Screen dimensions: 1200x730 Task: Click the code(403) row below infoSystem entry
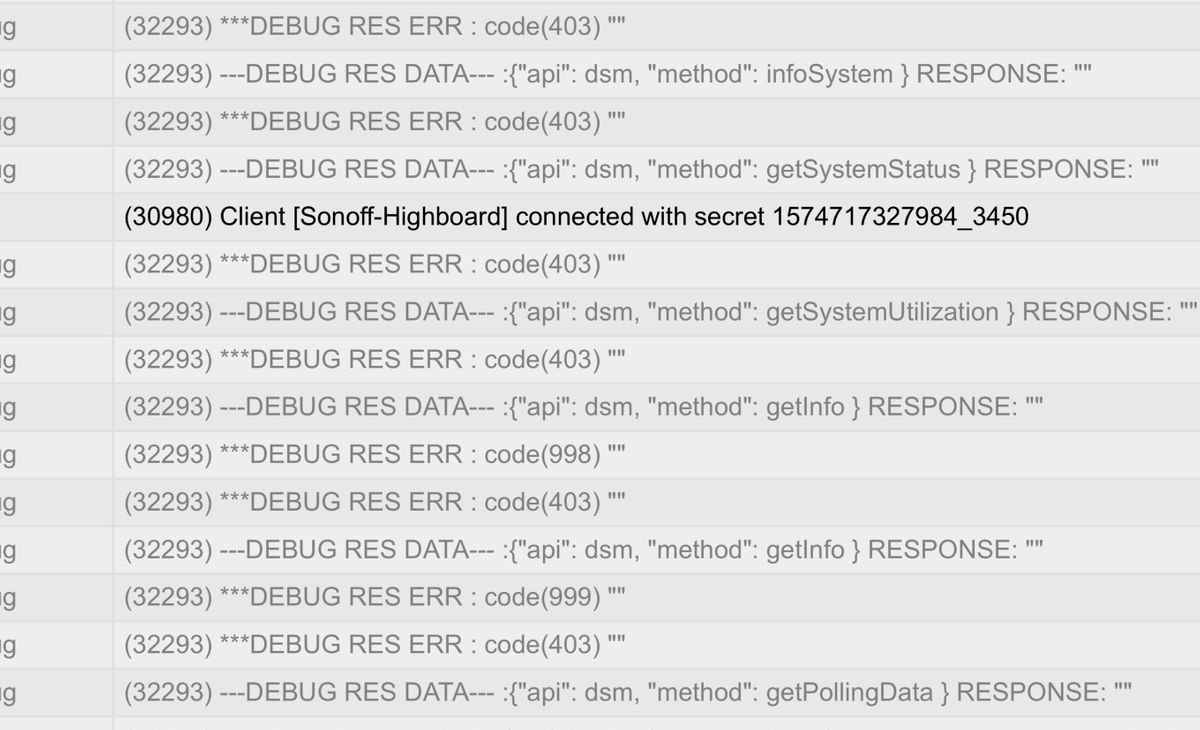point(657,122)
